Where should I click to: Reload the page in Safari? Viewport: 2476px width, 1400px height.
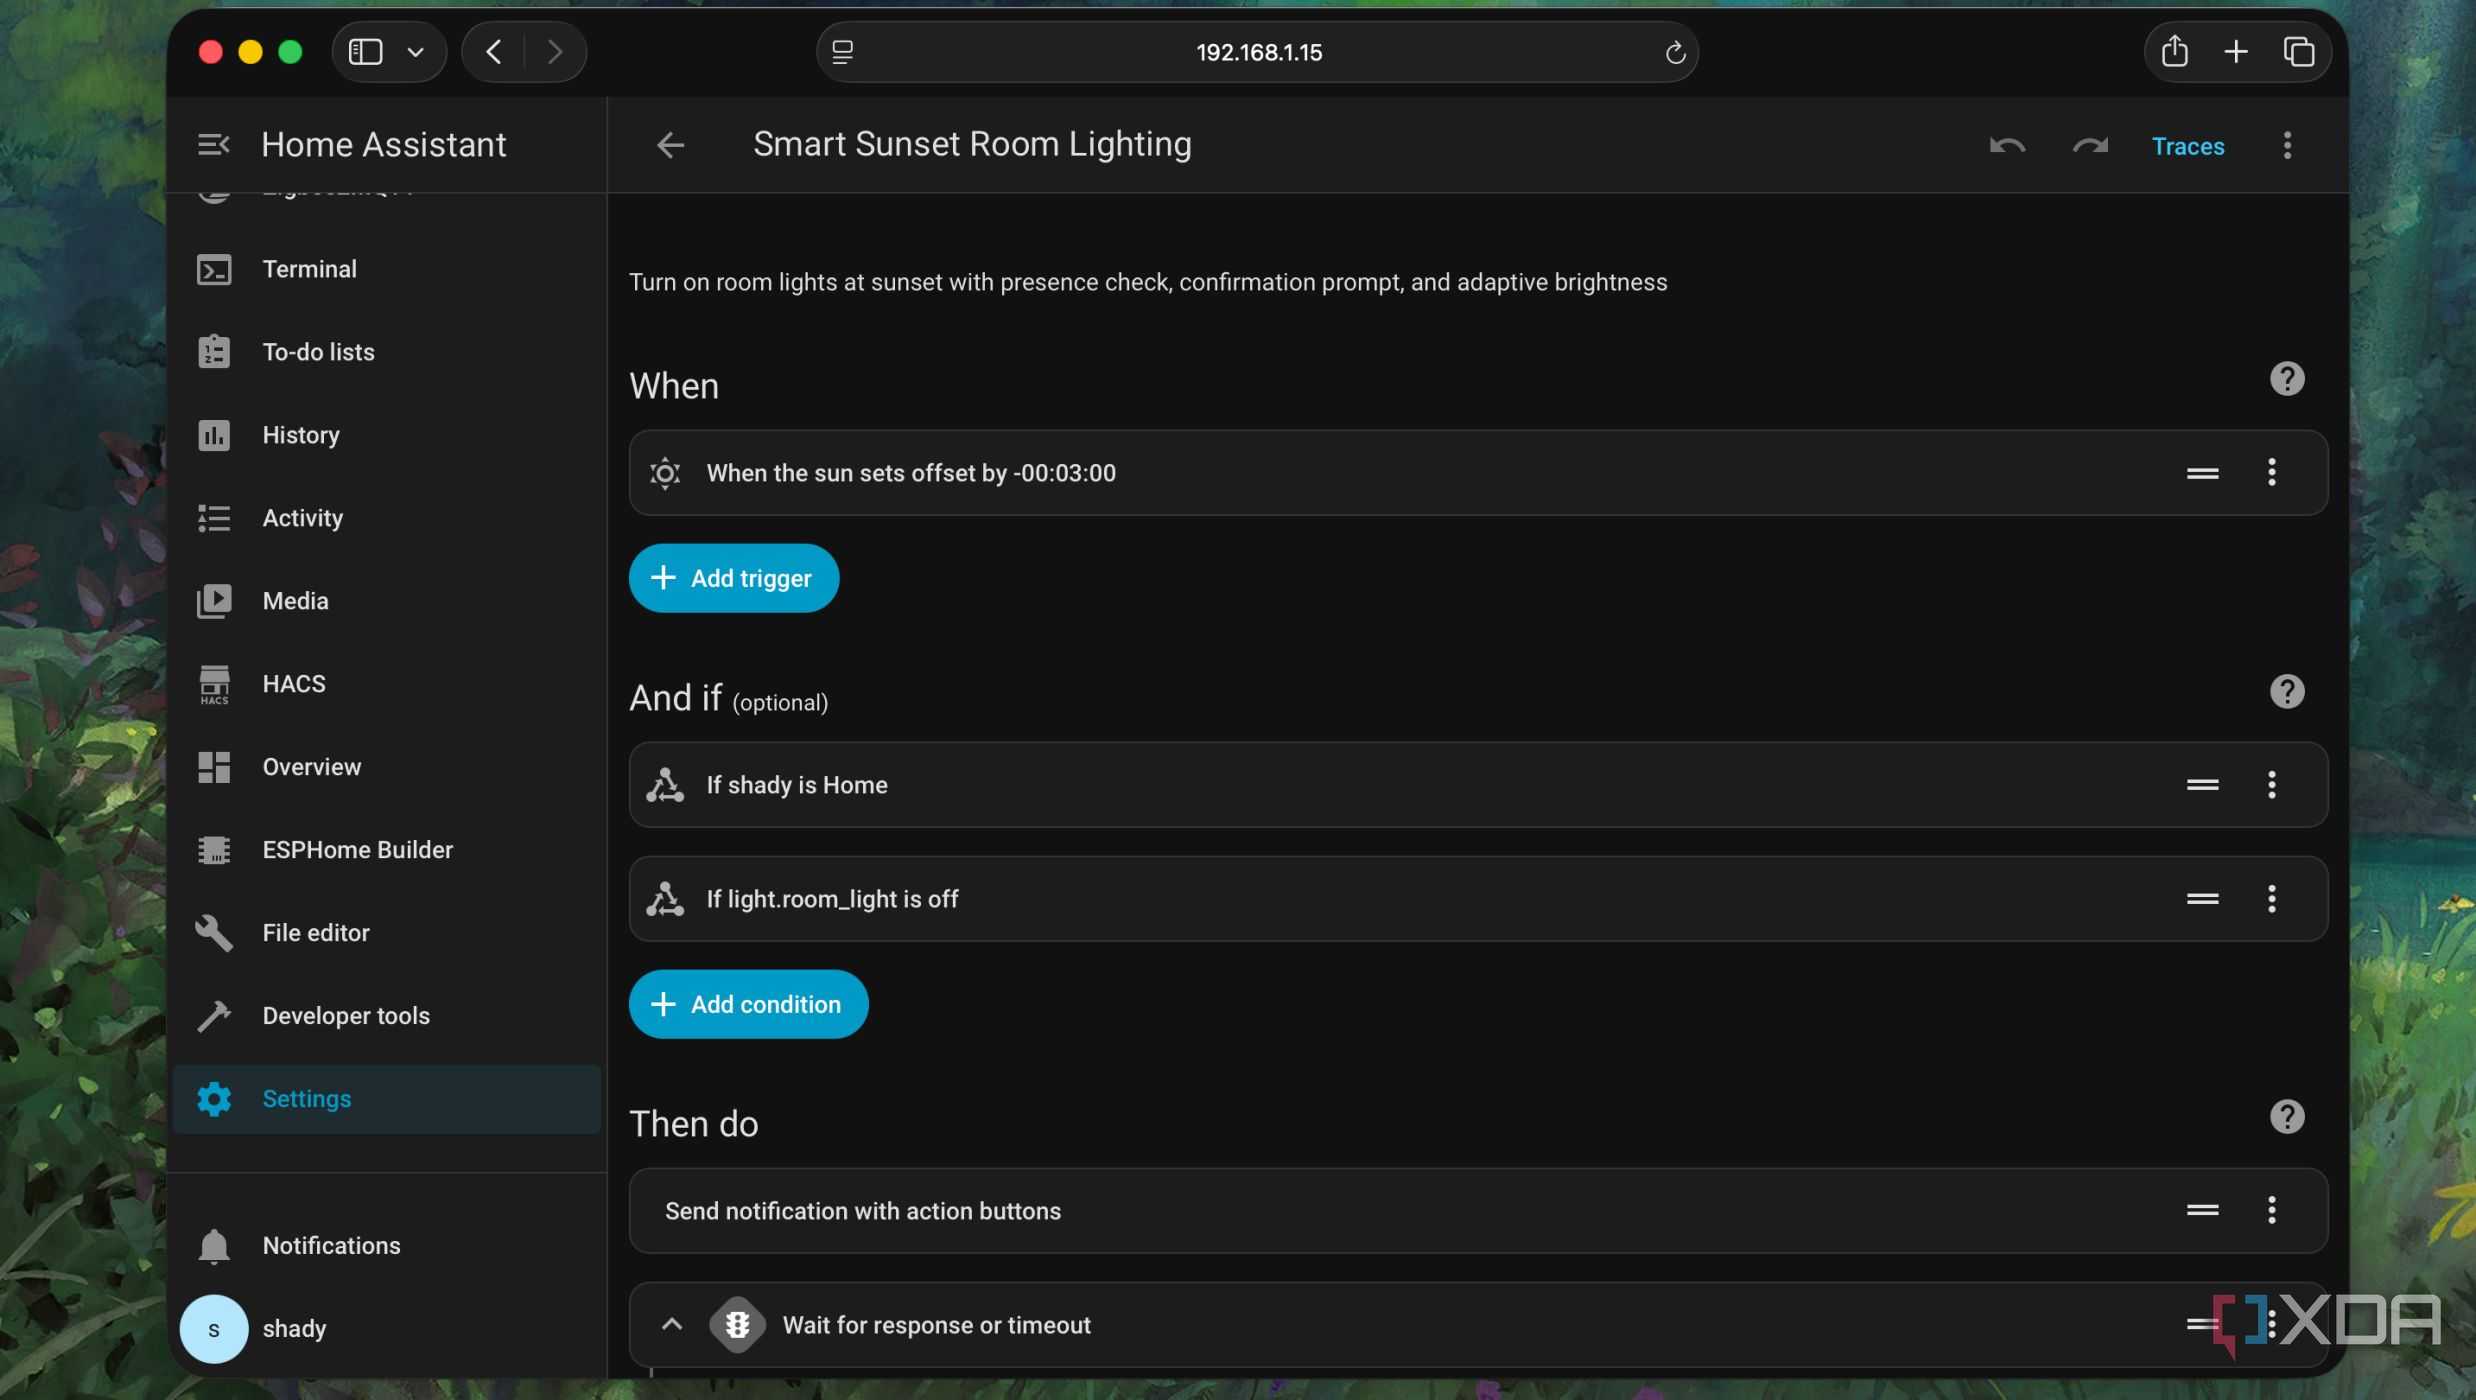[x=1675, y=52]
